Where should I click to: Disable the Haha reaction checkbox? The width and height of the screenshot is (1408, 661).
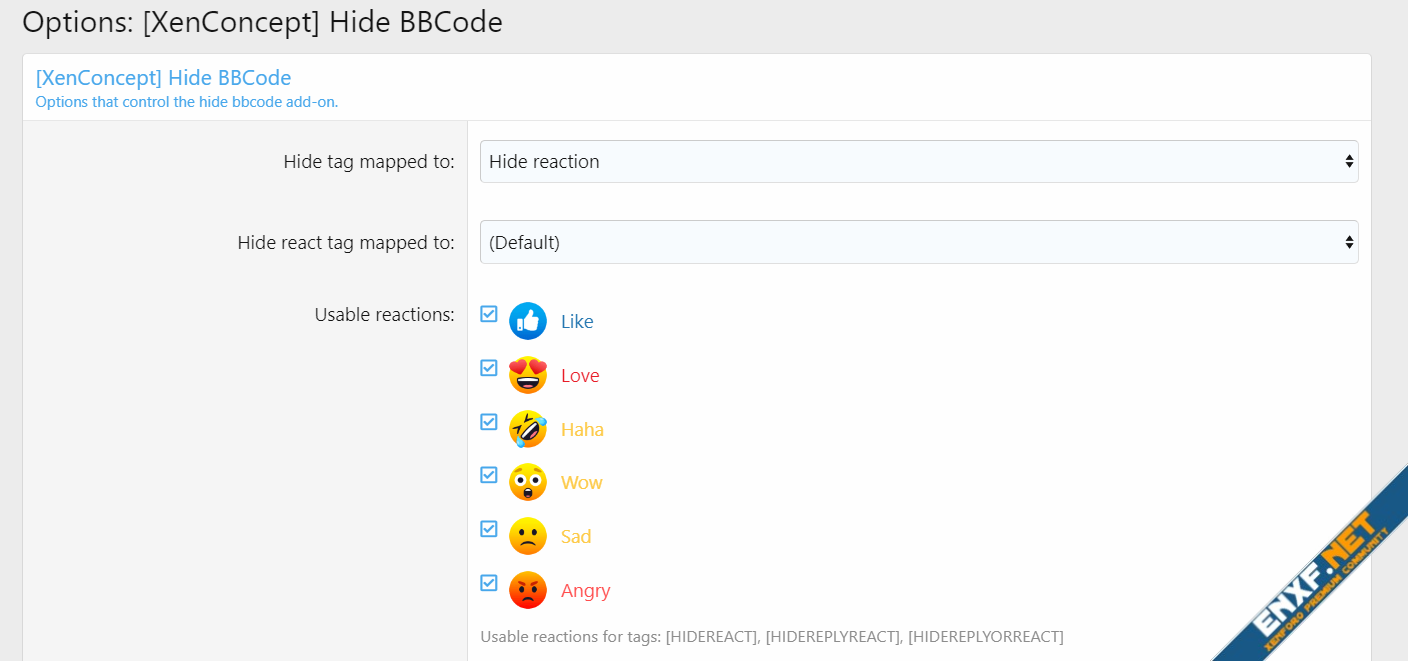(489, 422)
